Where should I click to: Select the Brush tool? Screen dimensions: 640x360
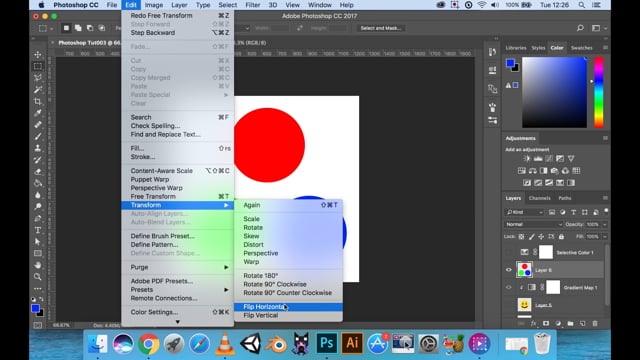point(38,136)
